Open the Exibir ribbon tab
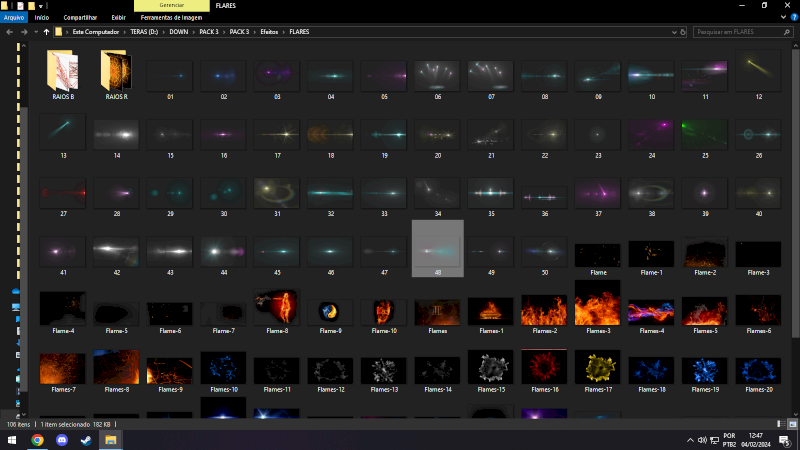The width and height of the screenshot is (800, 450). [119, 17]
